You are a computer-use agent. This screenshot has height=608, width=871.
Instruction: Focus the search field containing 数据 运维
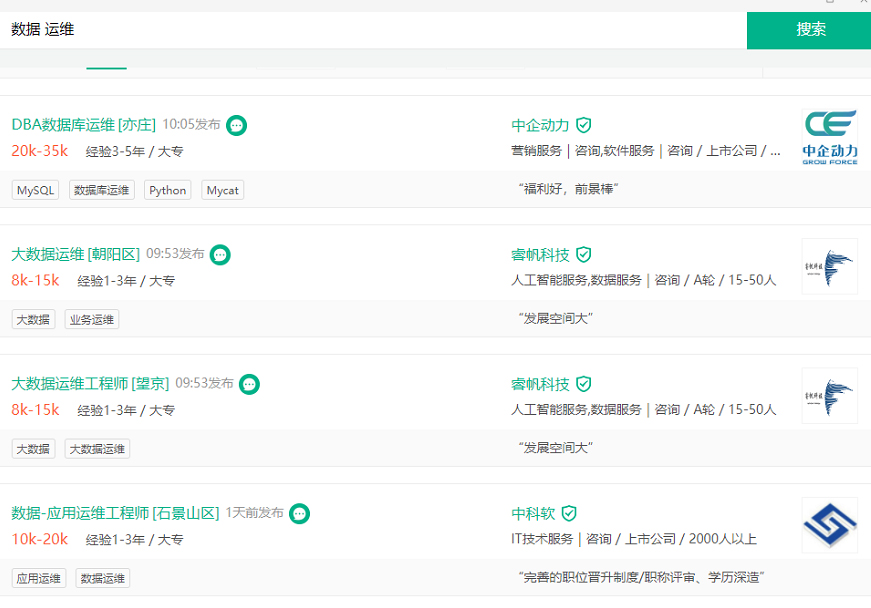(370, 30)
